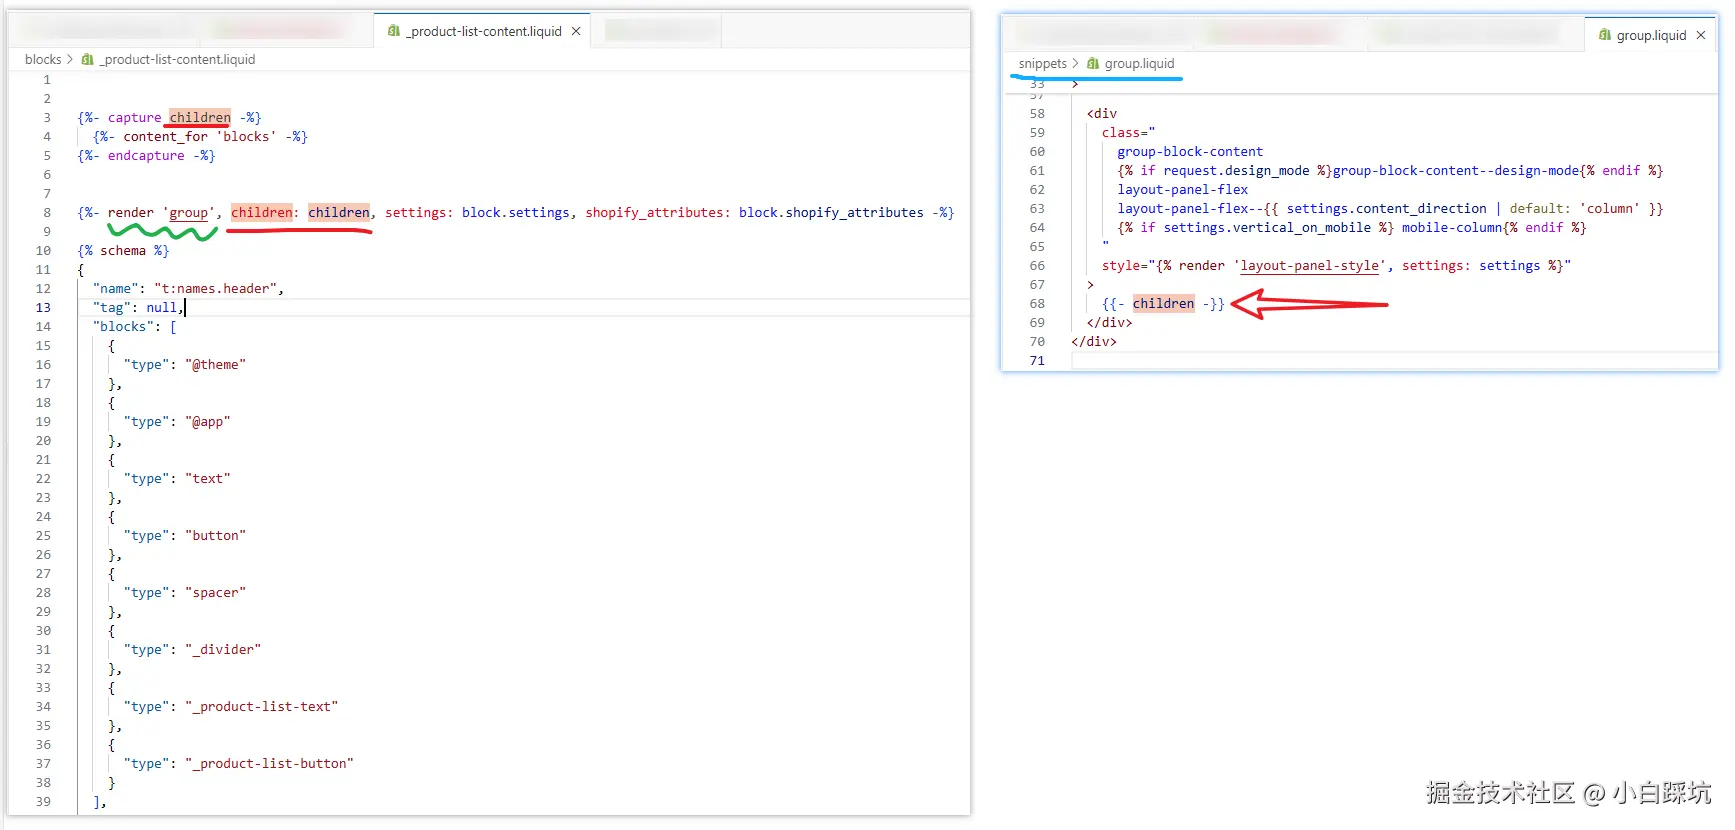
Task: Select the _product-list-content.liquid tab
Action: (483, 31)
